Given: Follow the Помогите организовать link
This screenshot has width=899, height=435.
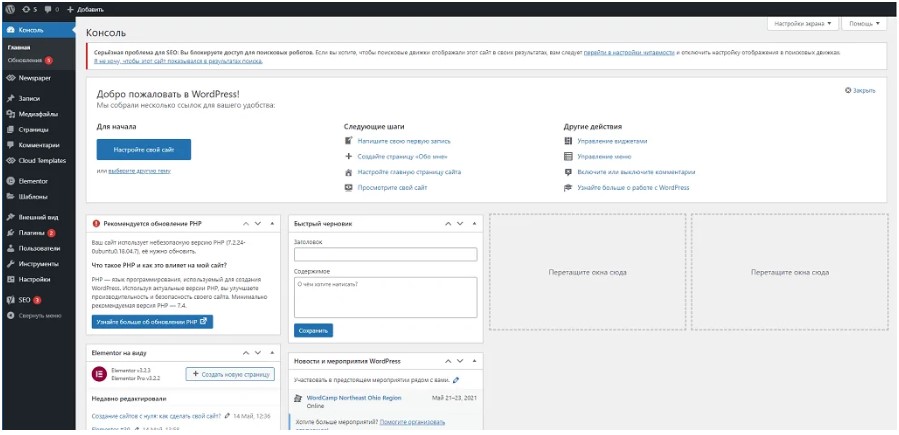Looking at the screenshot, I should point(412,422).
